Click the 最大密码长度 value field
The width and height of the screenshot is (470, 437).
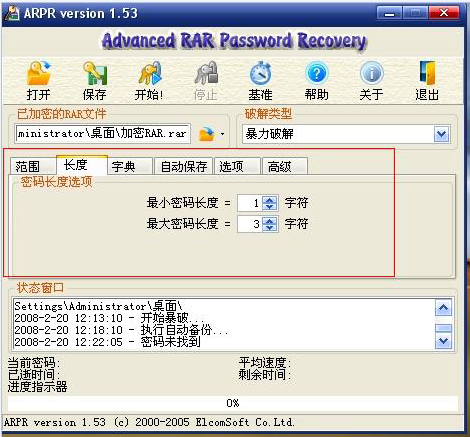[x=250, y=224]
